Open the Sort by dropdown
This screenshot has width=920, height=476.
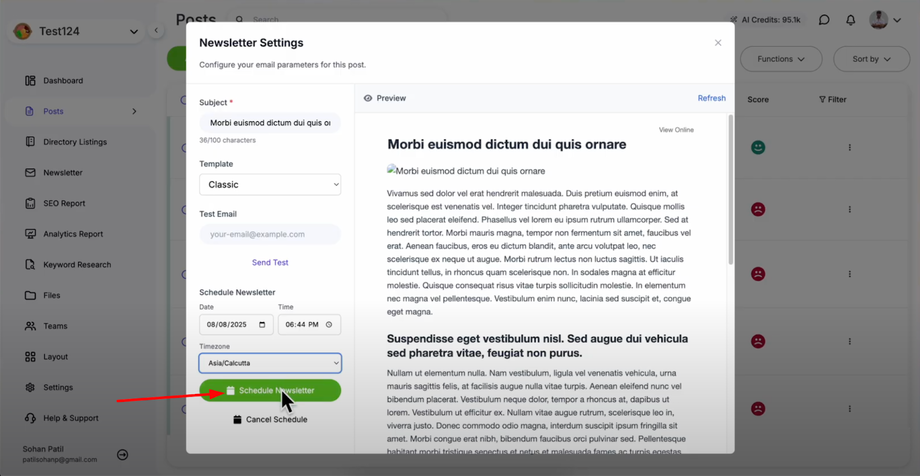point(871,59)
